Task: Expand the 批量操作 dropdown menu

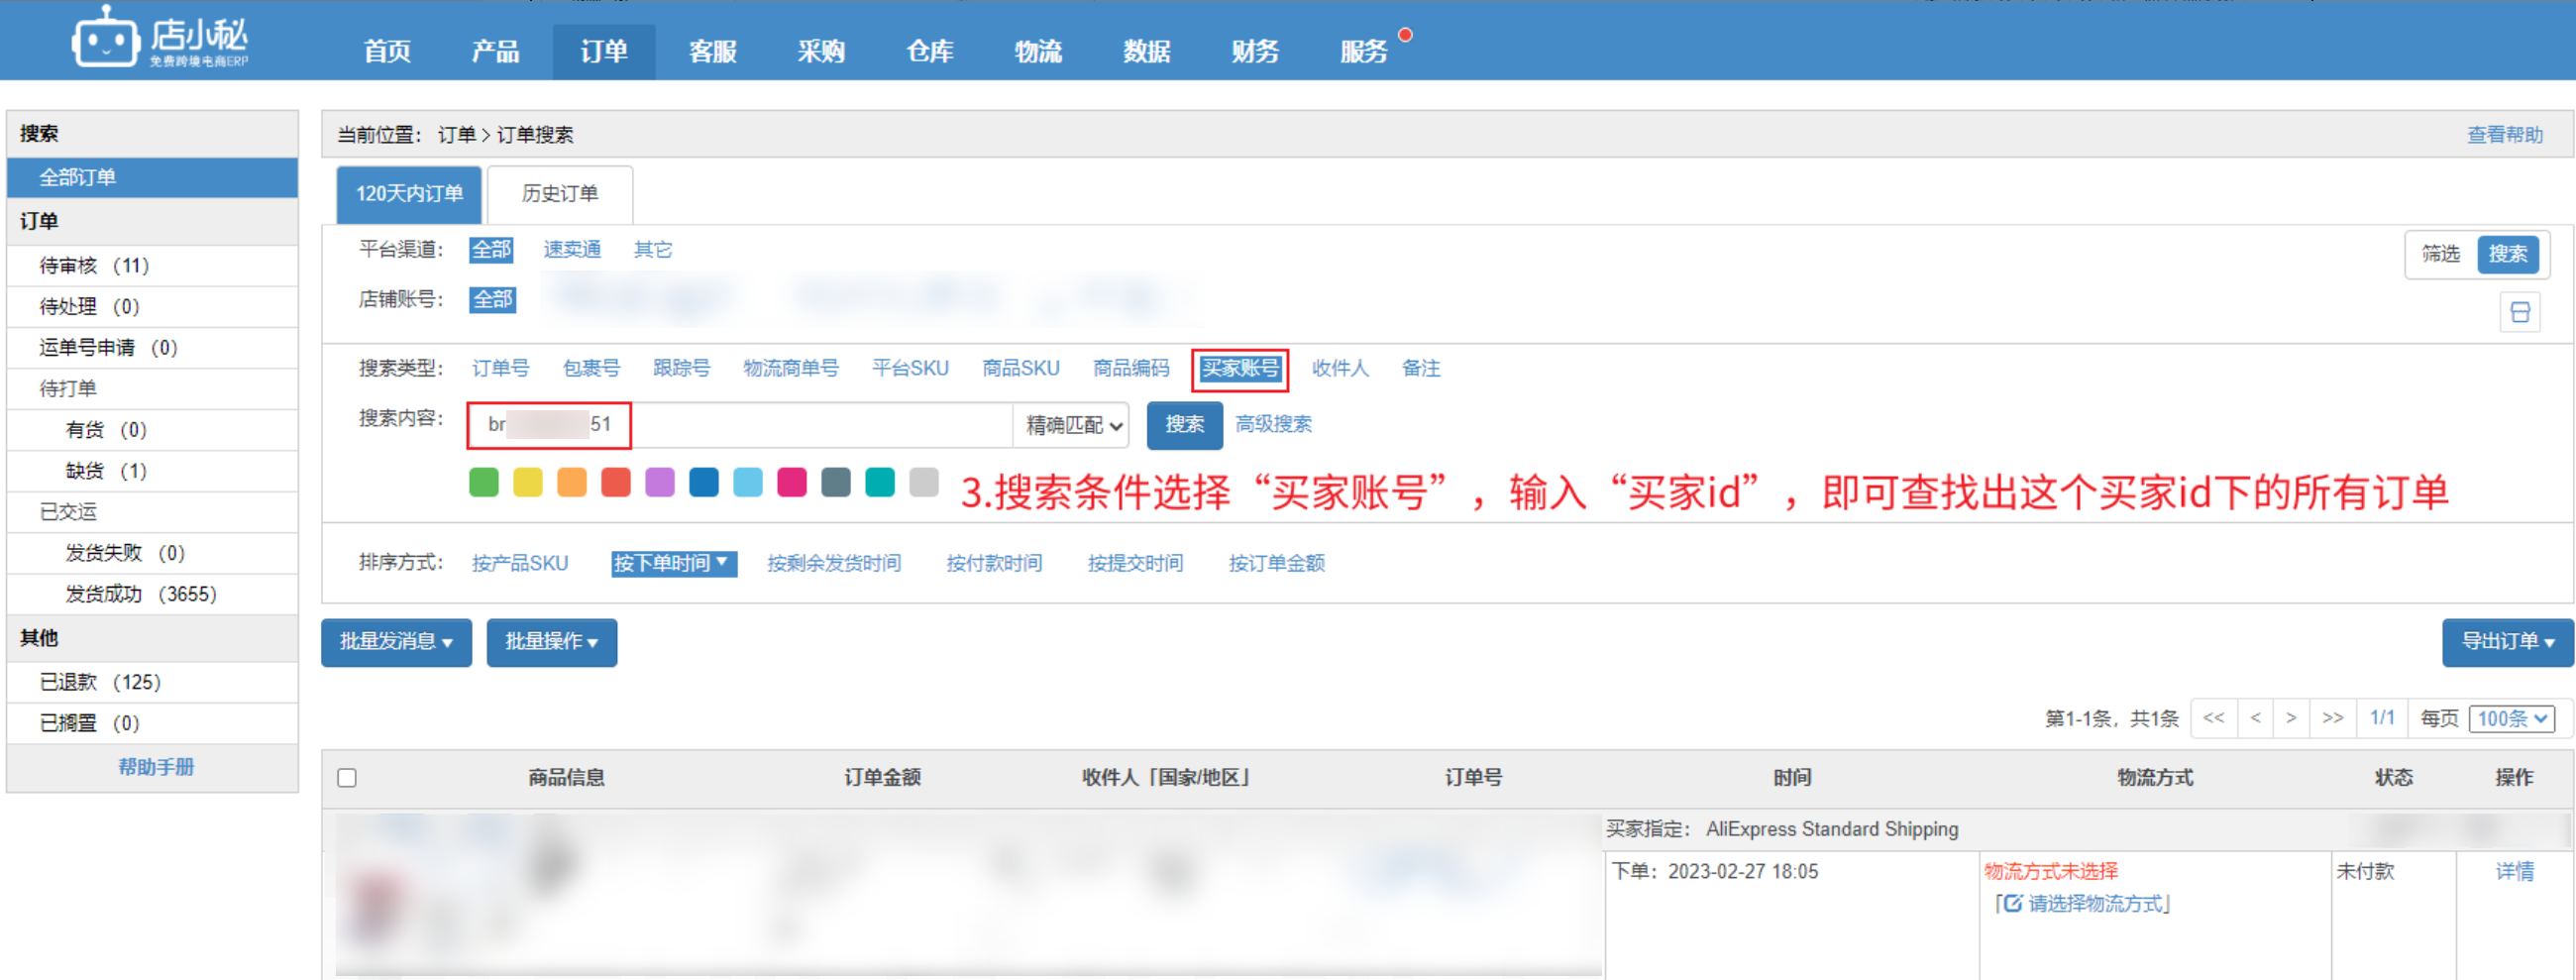Action: pos(551,642)
